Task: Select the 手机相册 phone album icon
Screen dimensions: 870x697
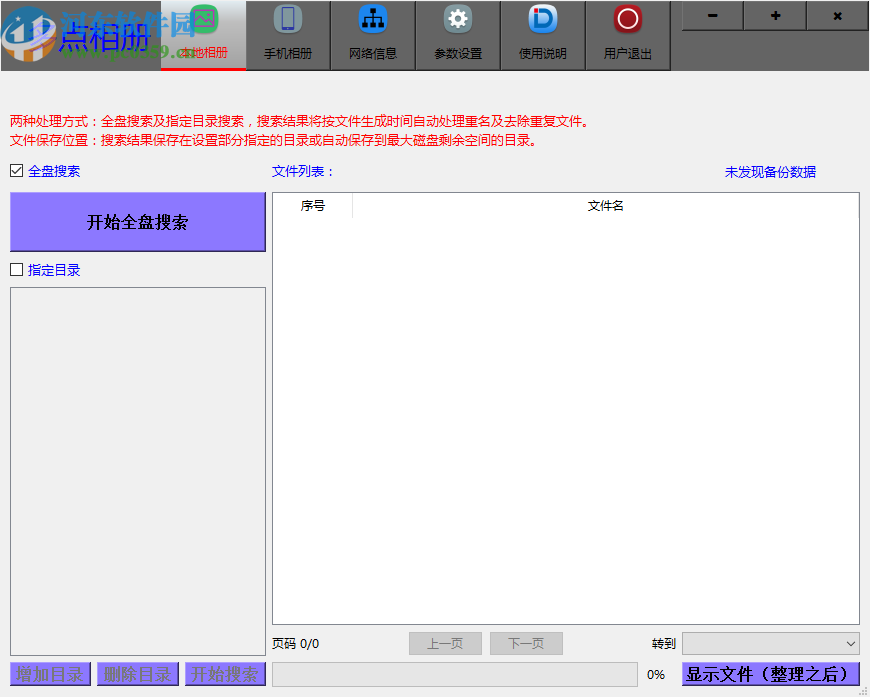Action: [288, 20]
